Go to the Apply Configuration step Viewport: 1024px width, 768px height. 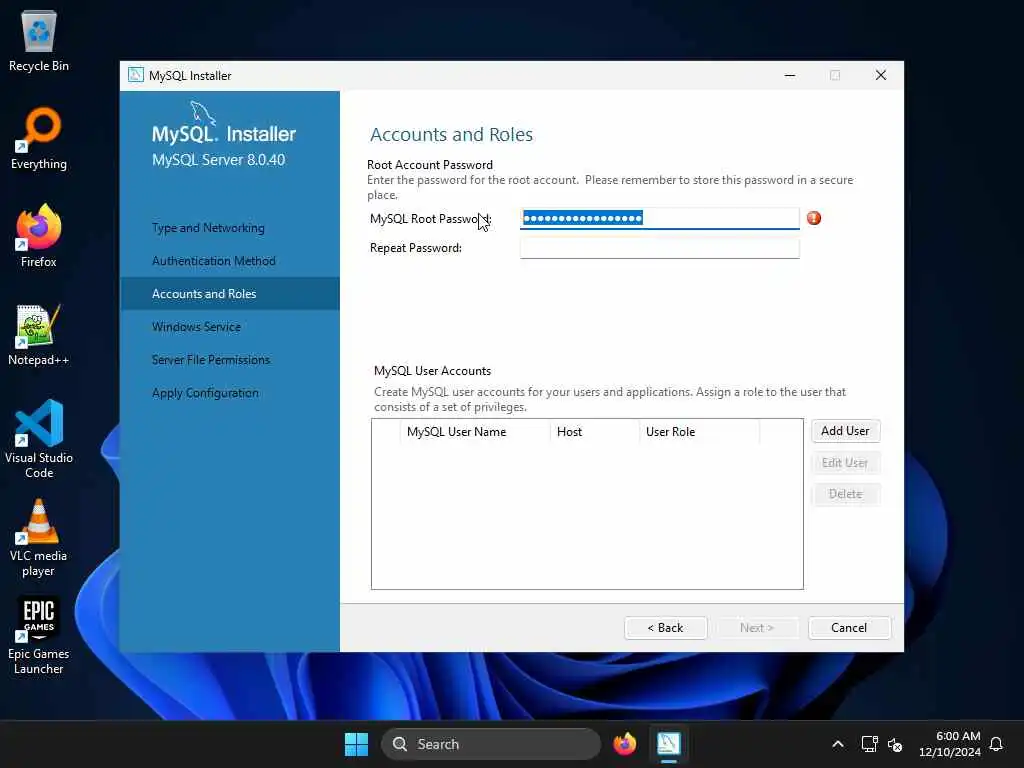pos(205,393)
